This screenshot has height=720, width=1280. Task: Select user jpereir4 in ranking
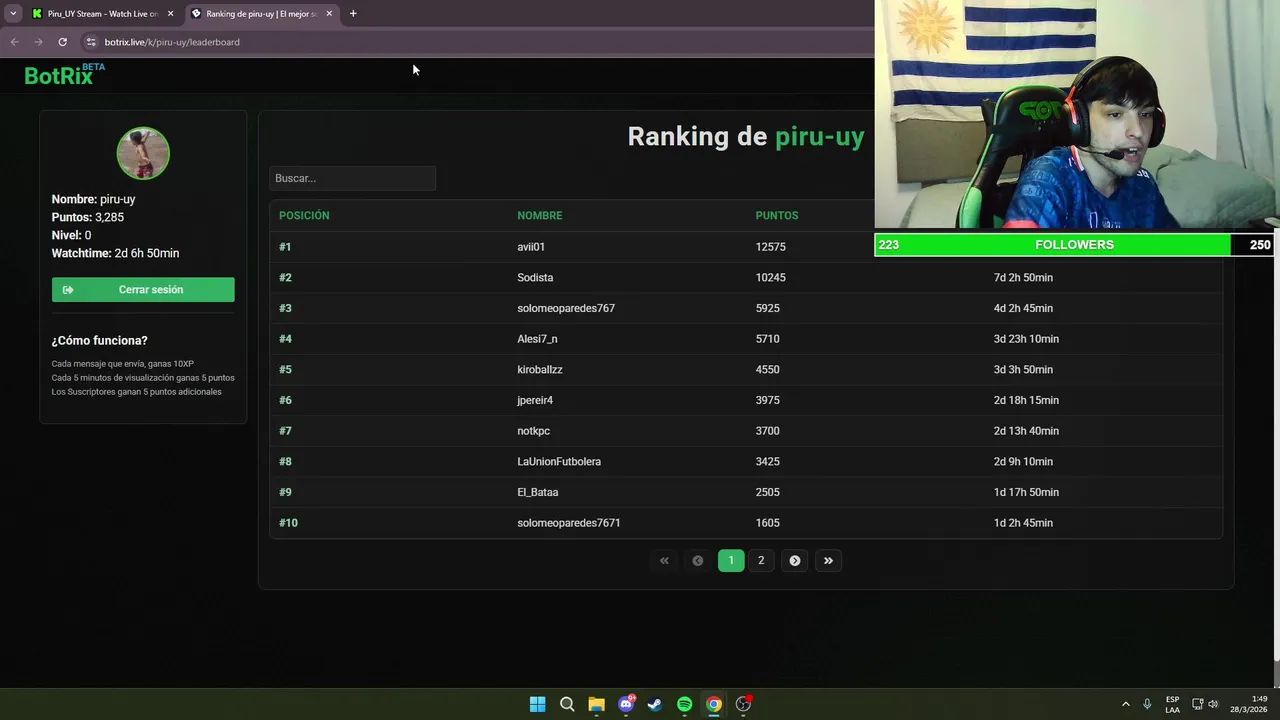click(x=535, y=400)
